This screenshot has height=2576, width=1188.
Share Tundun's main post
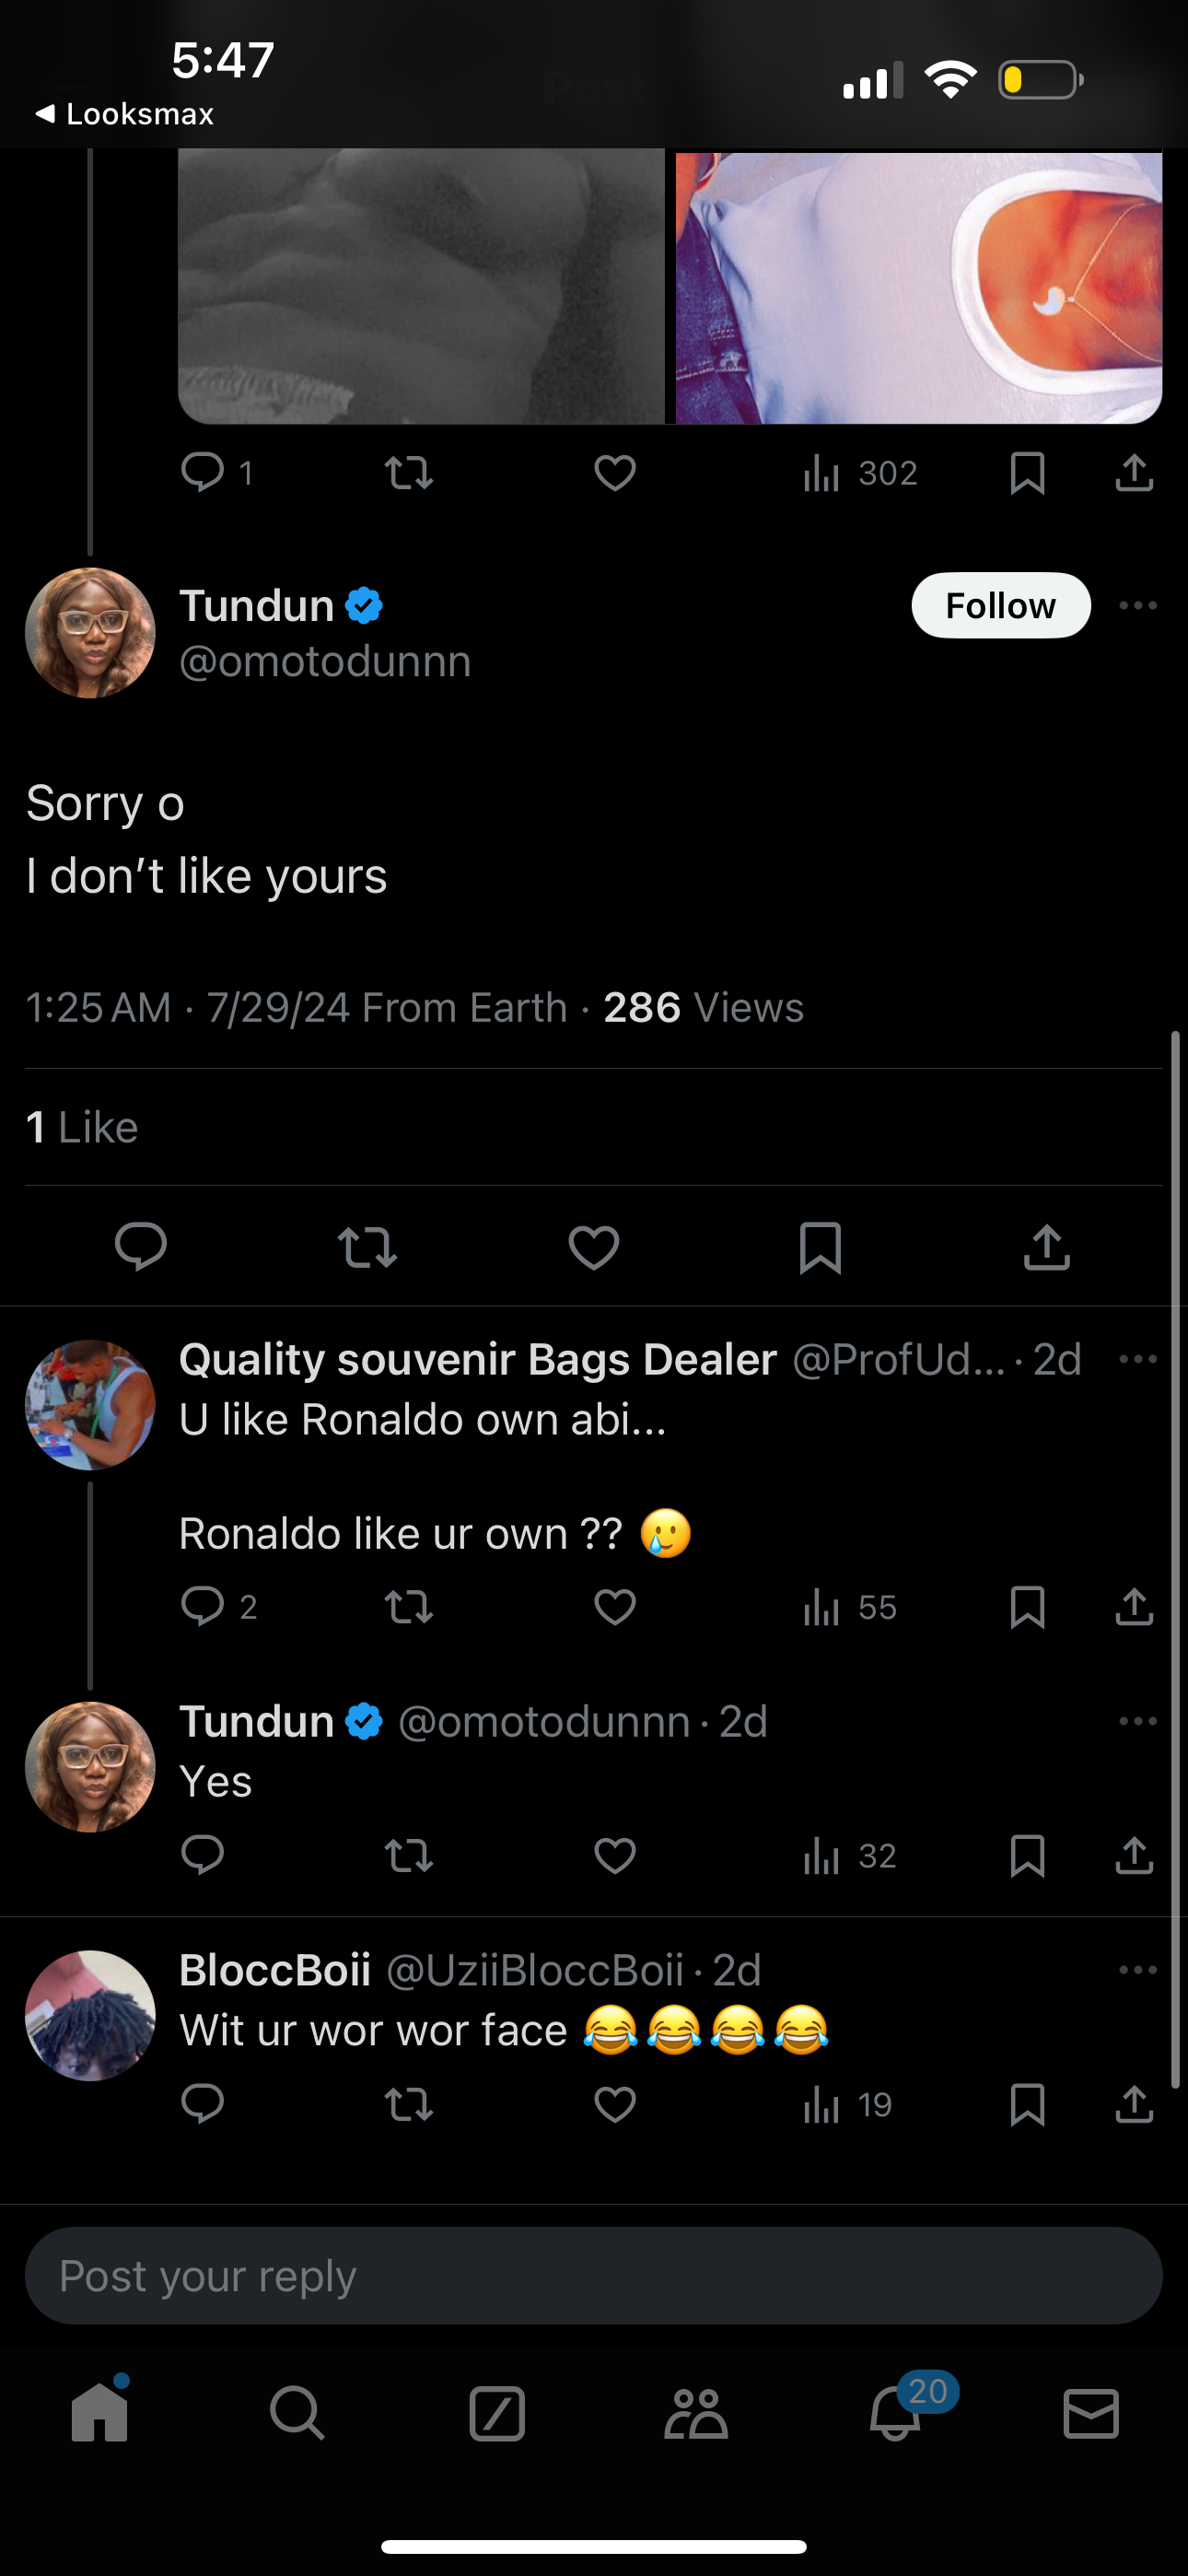pyautogui.click(x=1047, y=1247)
